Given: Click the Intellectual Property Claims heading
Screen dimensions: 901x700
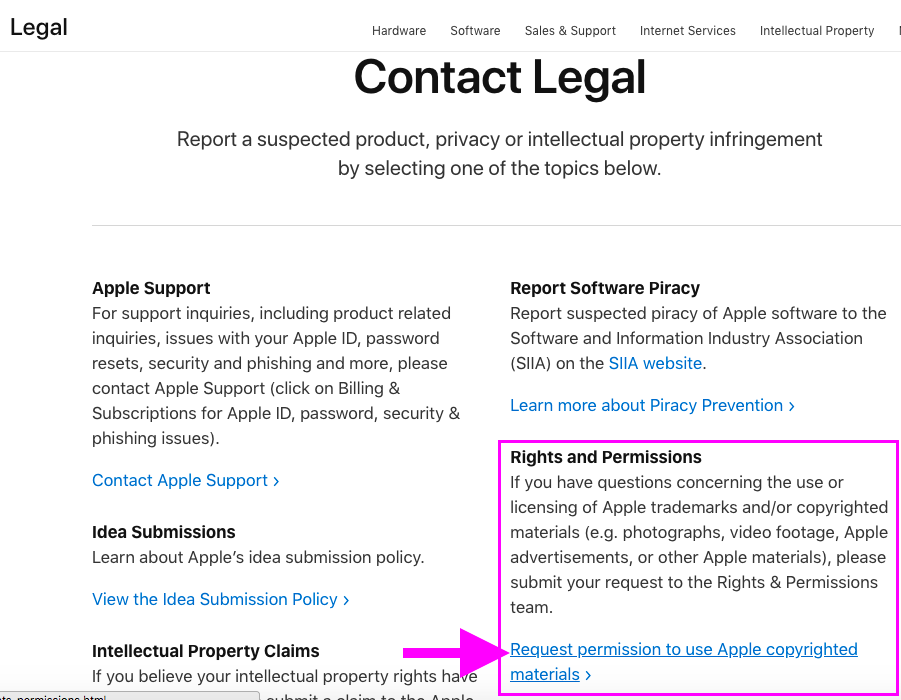Looking at the screenshot, I should (206, 651).
